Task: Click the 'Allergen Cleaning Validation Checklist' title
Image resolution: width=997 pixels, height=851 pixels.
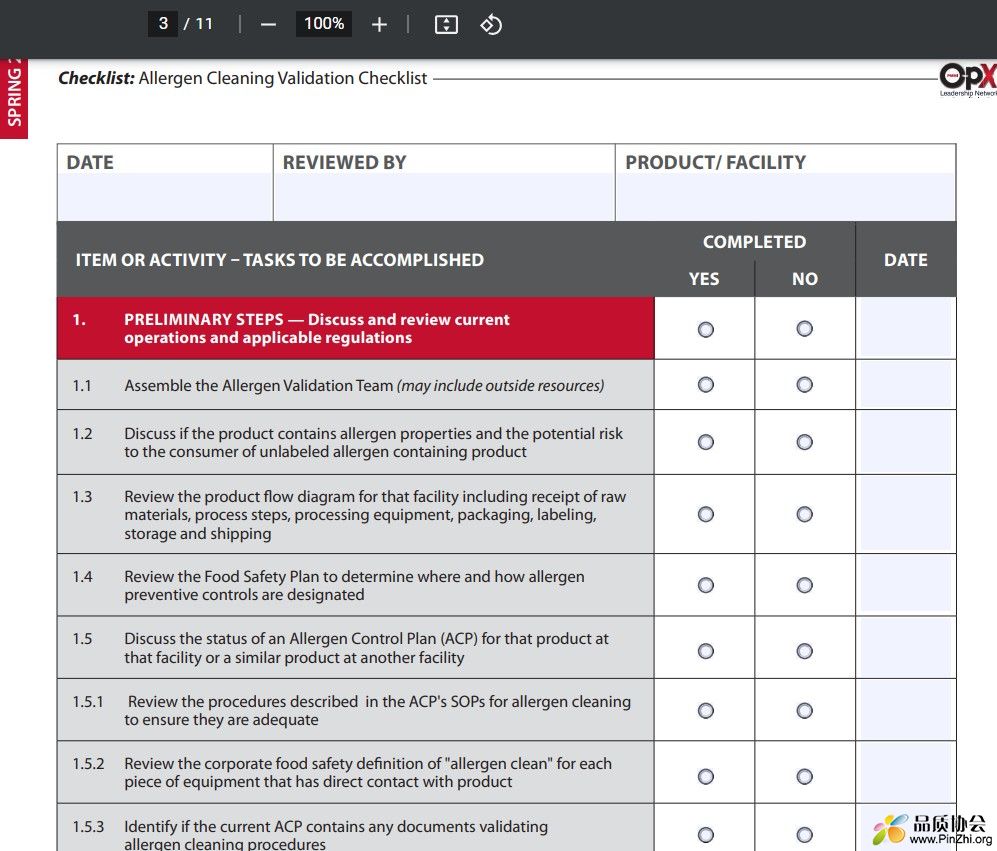Action: pyautogui.click(x=283, y=78)
